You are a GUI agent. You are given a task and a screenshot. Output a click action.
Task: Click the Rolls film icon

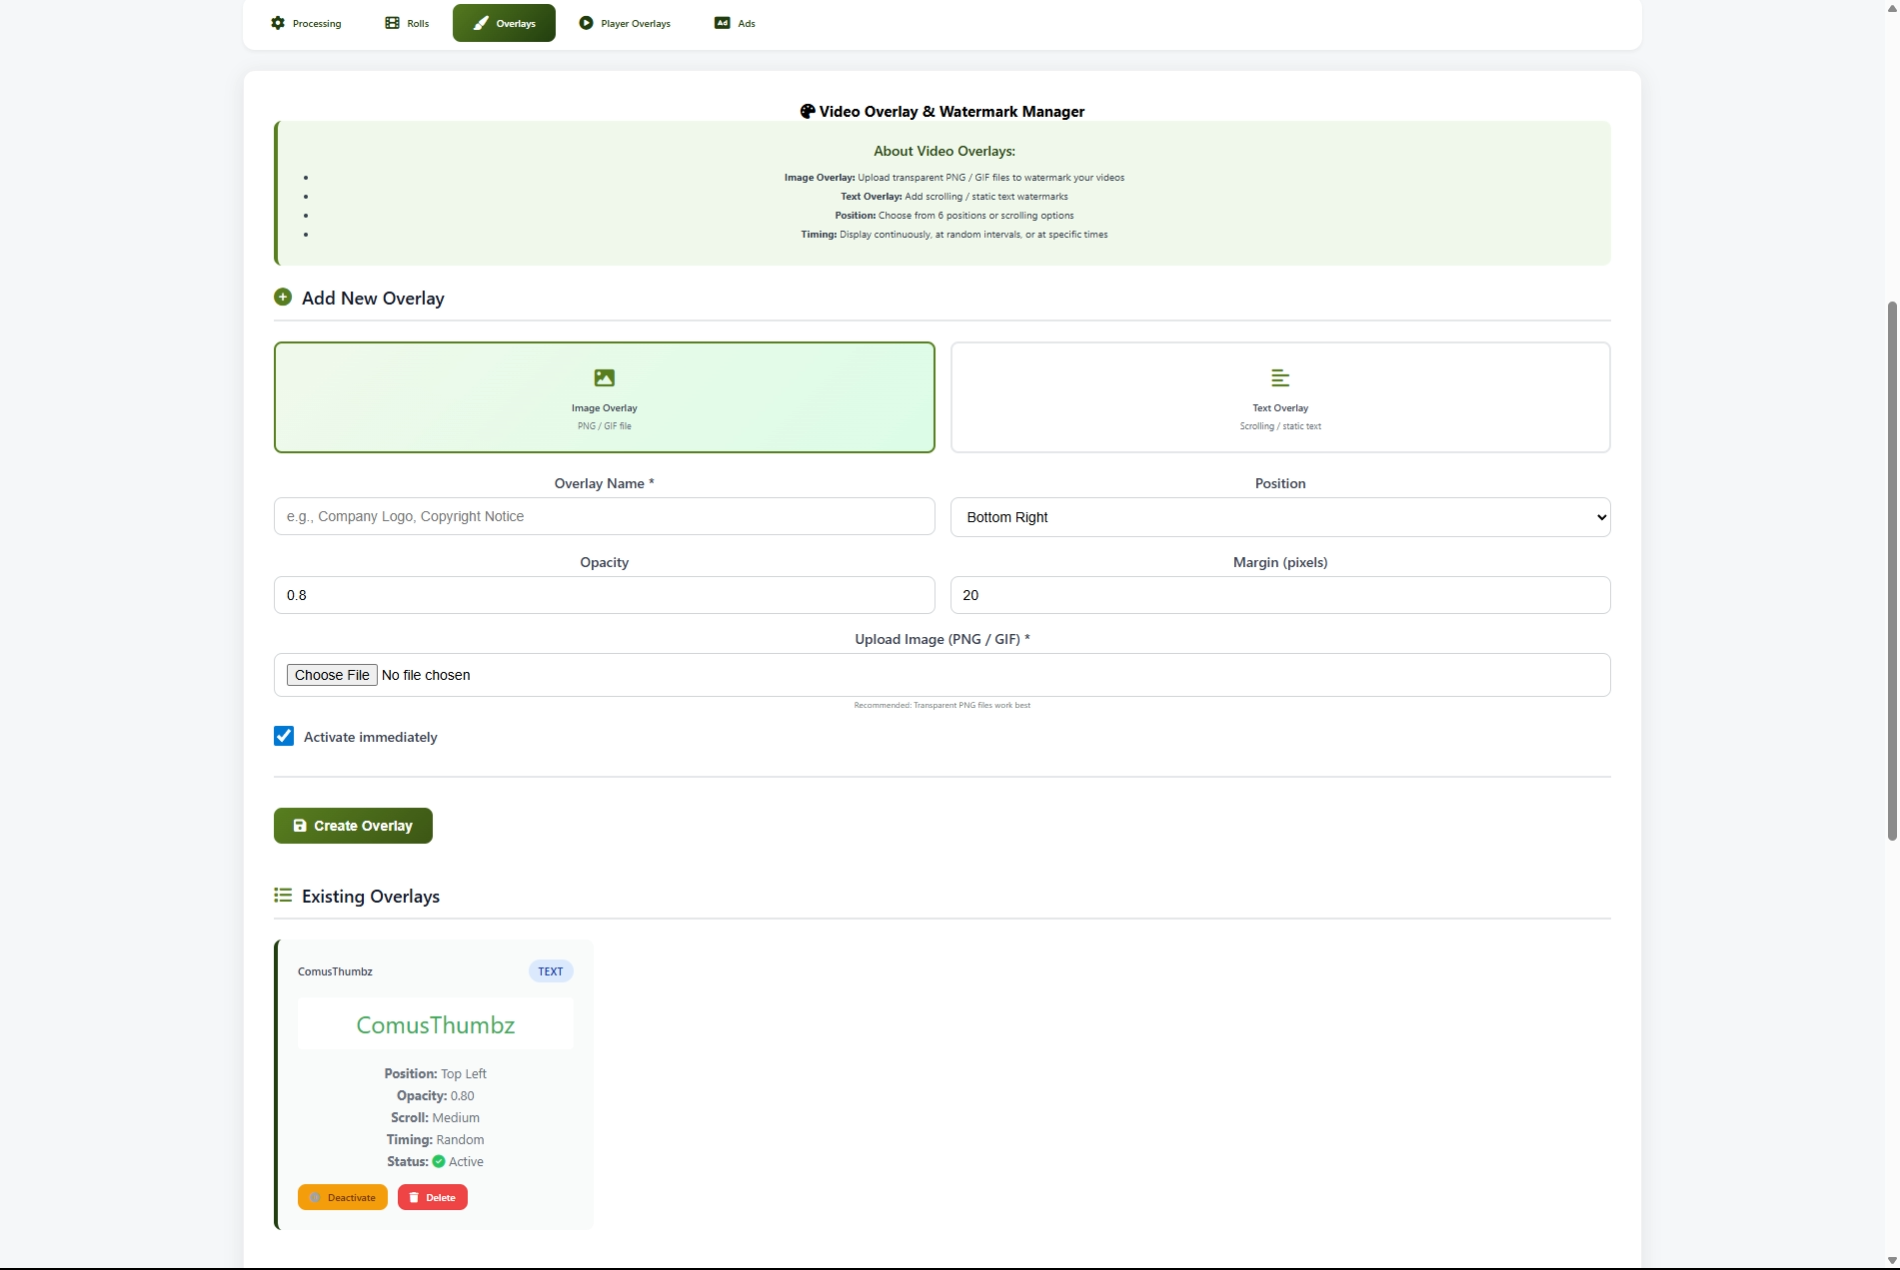(x=392, y=23)
